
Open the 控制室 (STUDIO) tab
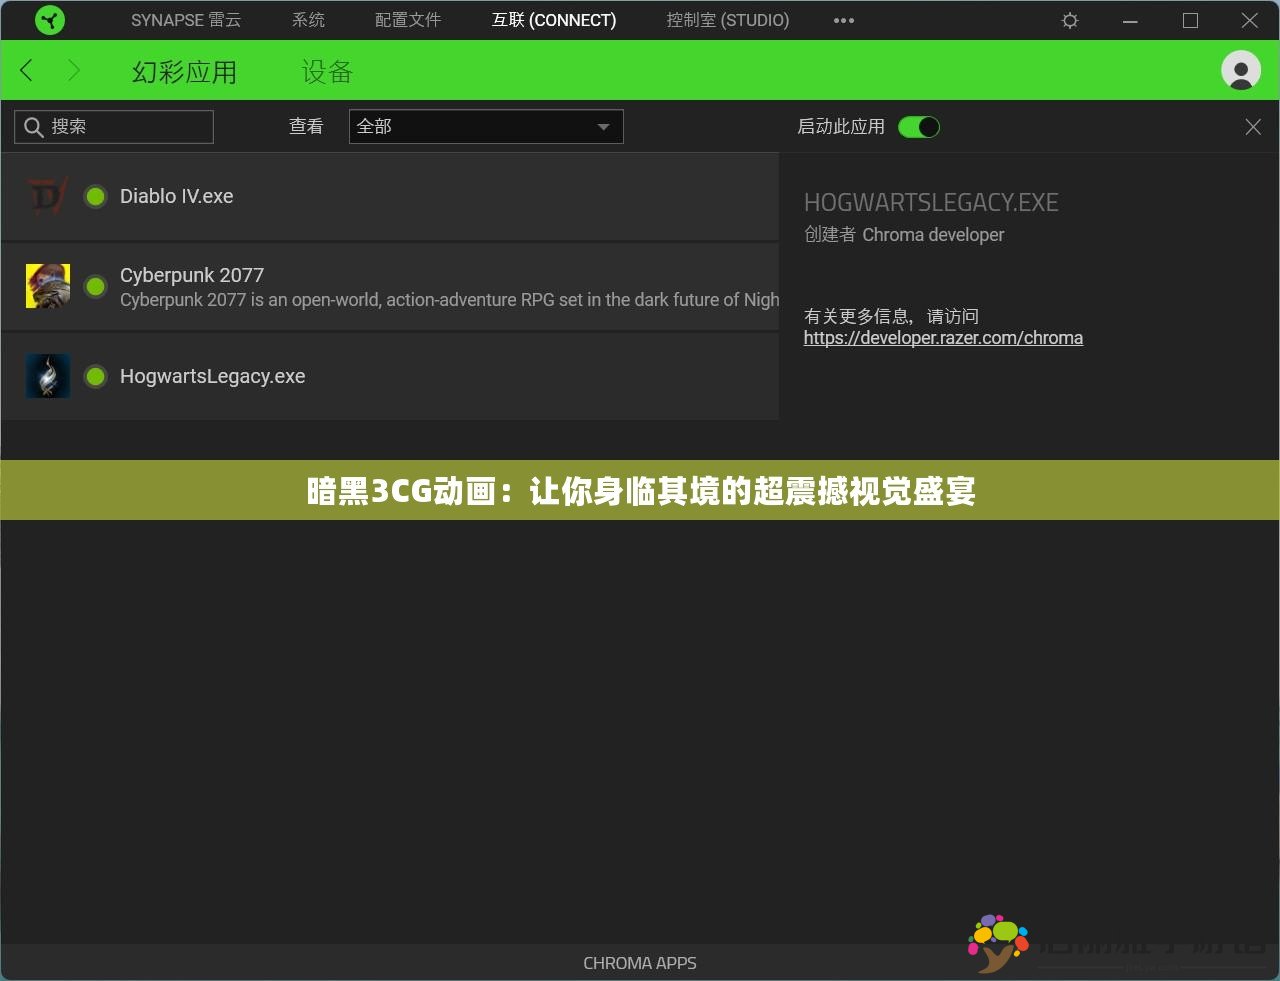[x=728, y=20]
